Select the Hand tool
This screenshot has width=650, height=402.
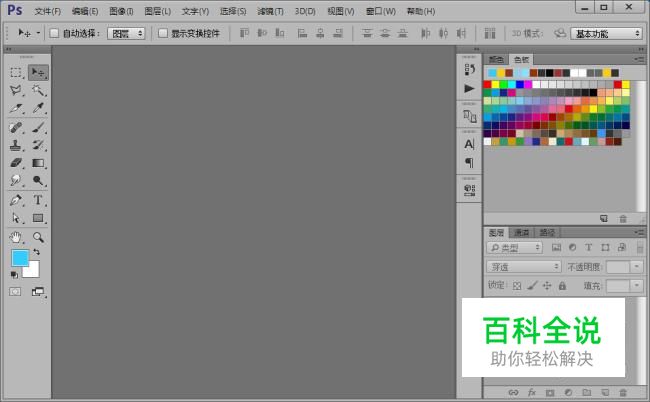[16, 237]
